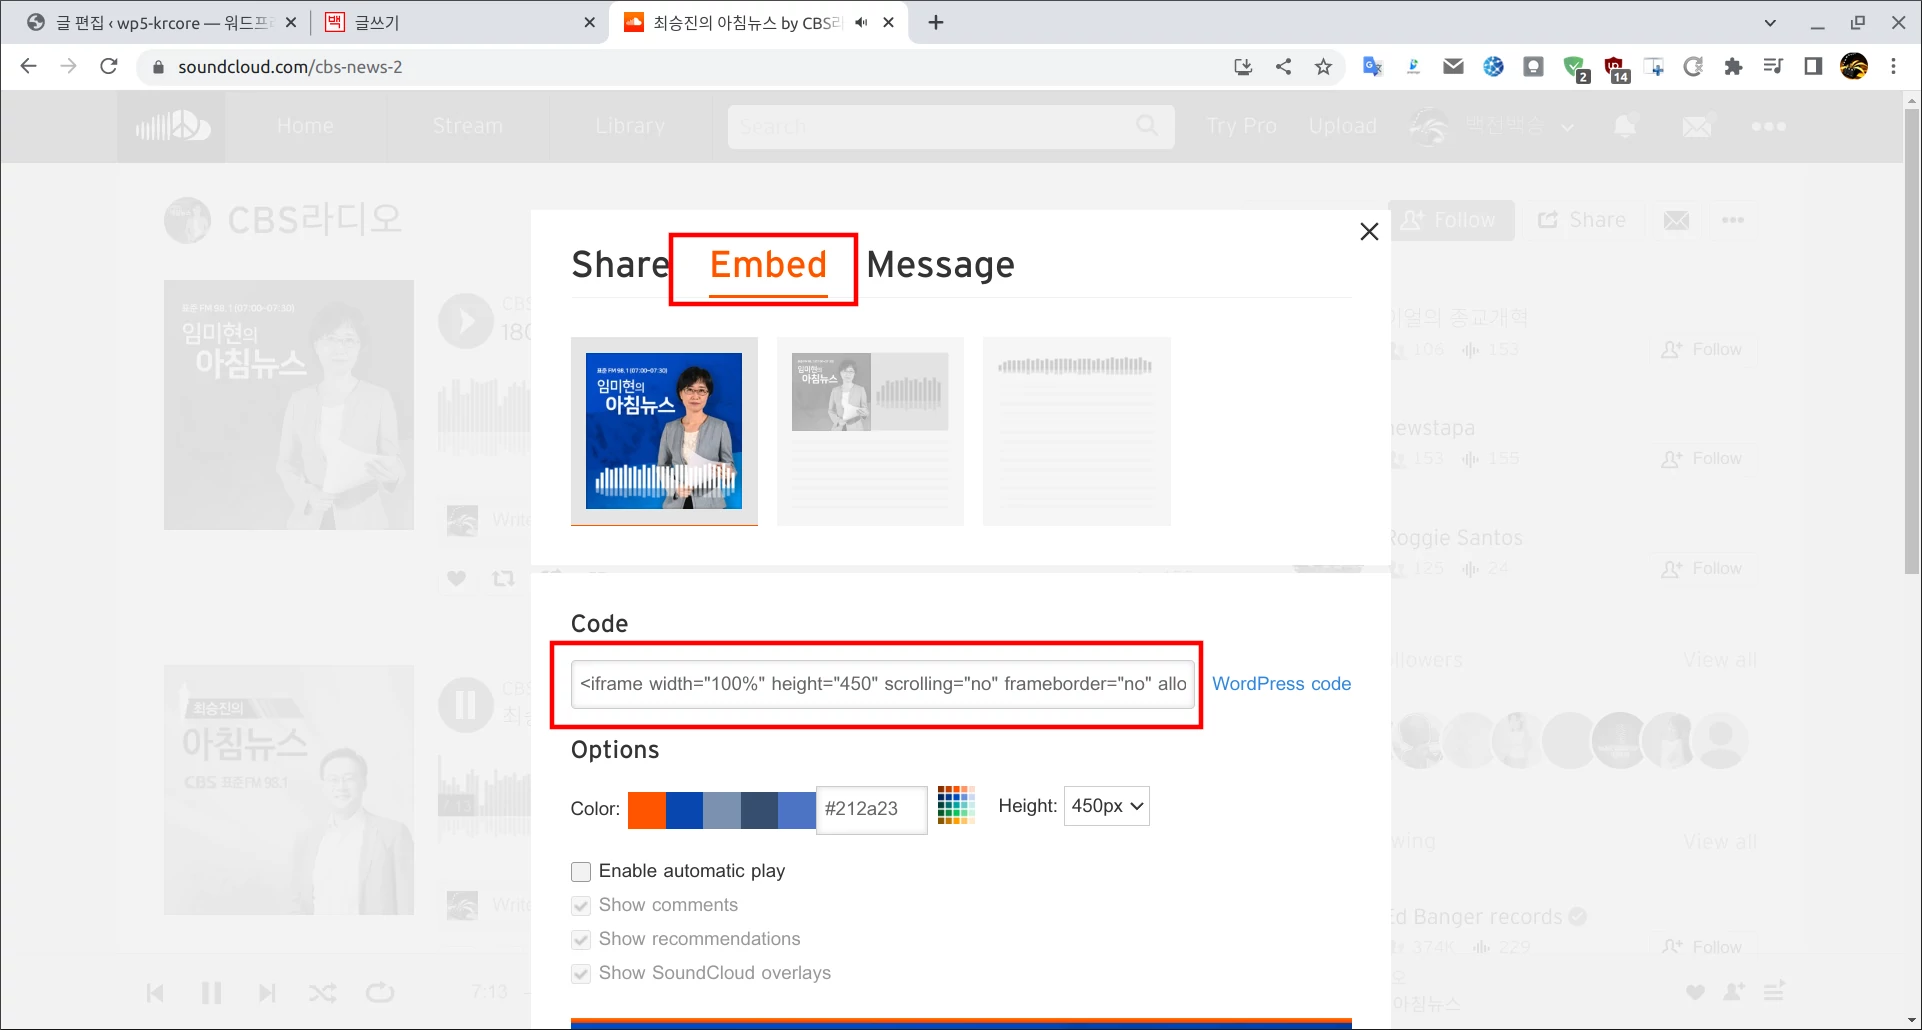Switch to the Message tab

(940, 265)
